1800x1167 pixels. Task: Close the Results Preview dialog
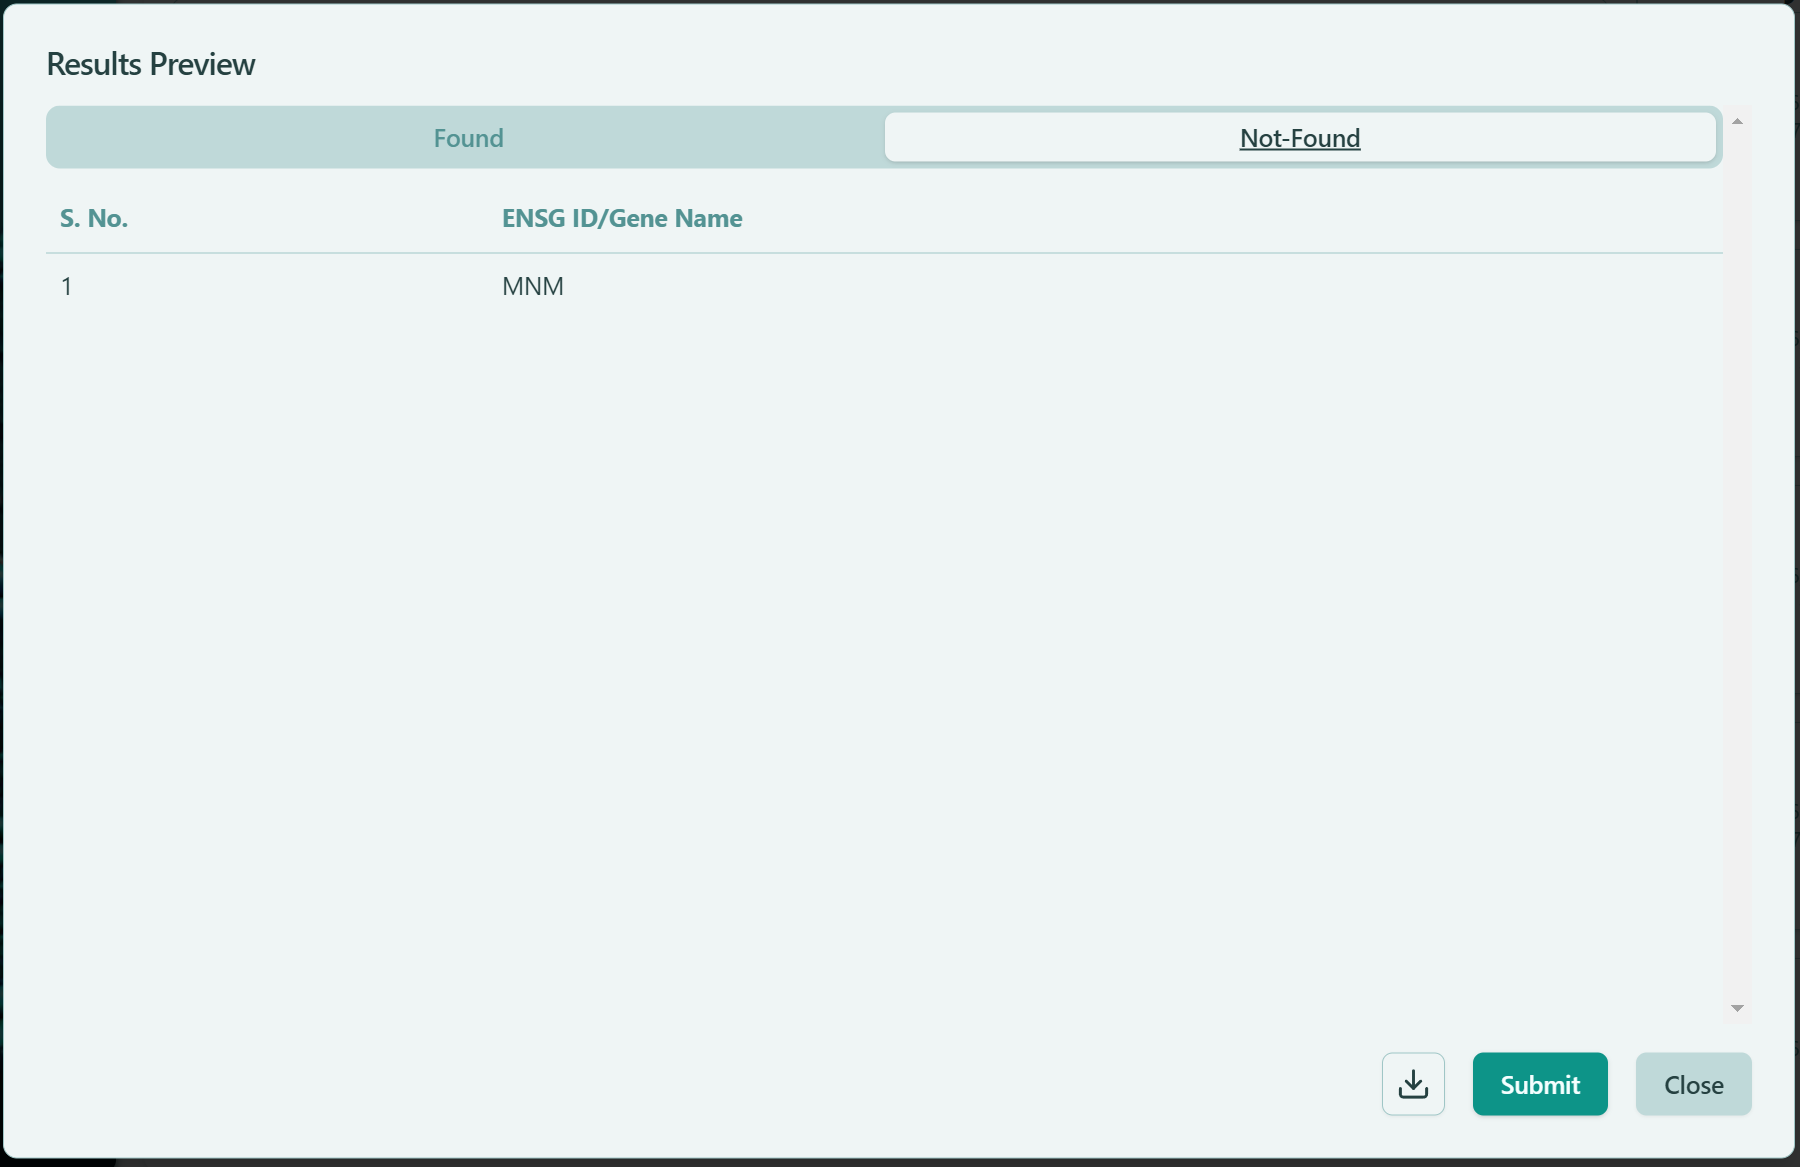click(1693, 1084)
